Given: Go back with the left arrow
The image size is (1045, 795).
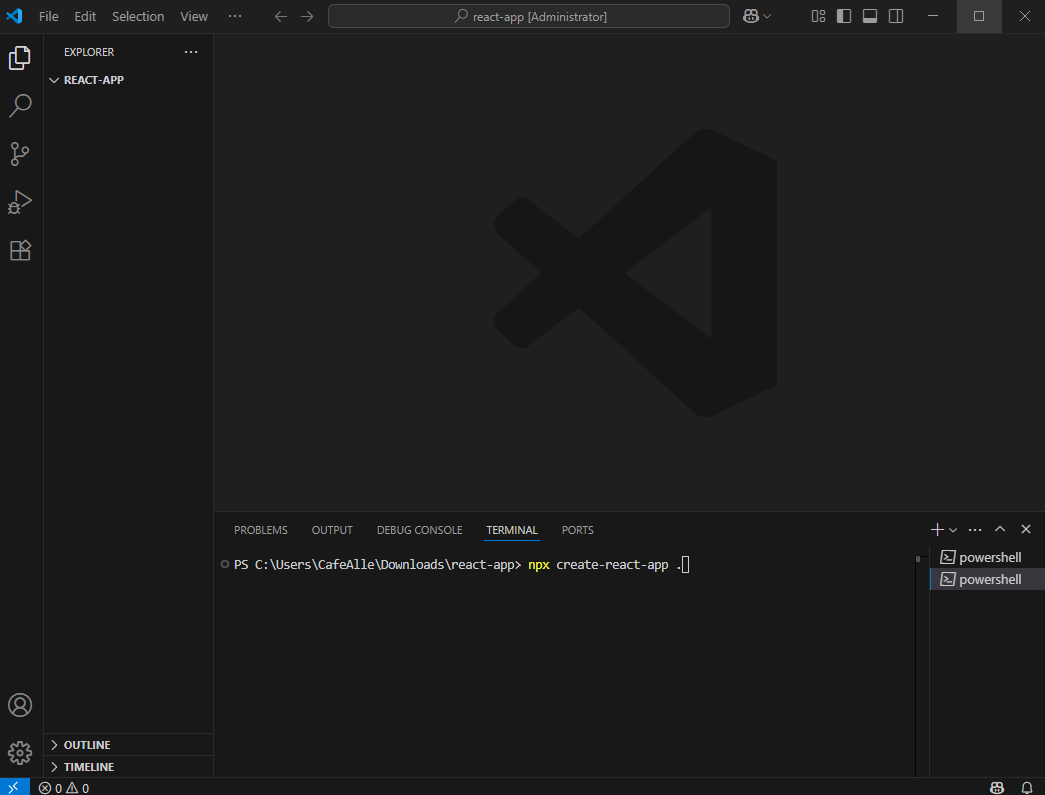Looking at the screenshot, I should [281, 17].
